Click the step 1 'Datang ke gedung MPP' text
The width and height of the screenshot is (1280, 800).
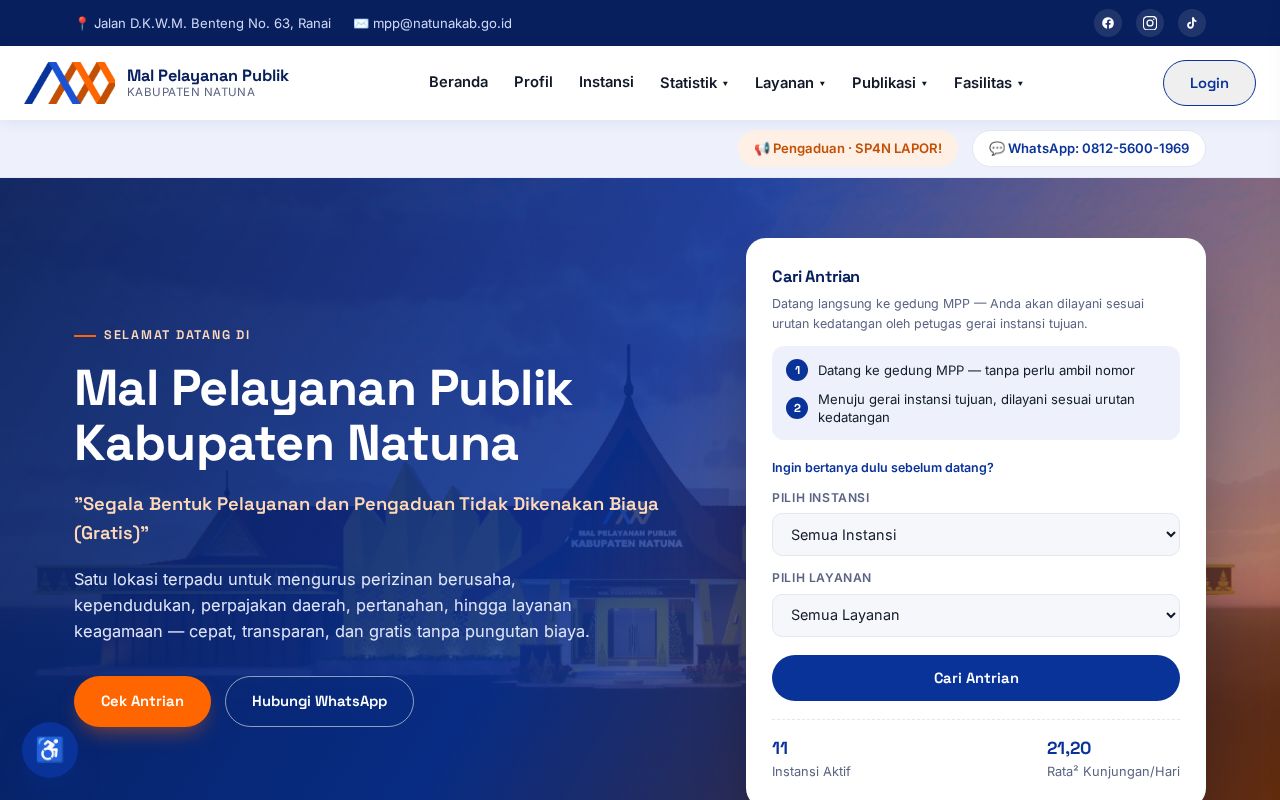(976, 370)
